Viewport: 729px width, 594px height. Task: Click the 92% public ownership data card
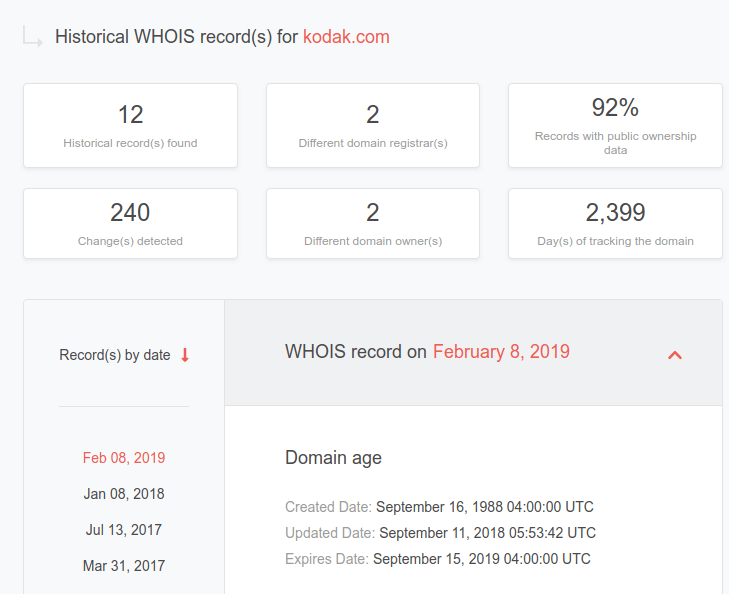coord(615,125)
